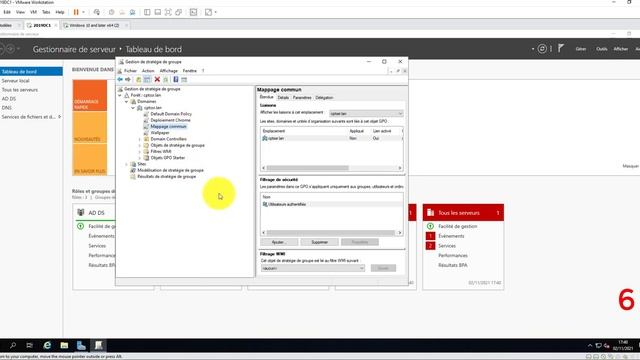Open the location dropdown showing cptoo.lan
This screenshot has width=640, height=360.
tap(366, 113)
